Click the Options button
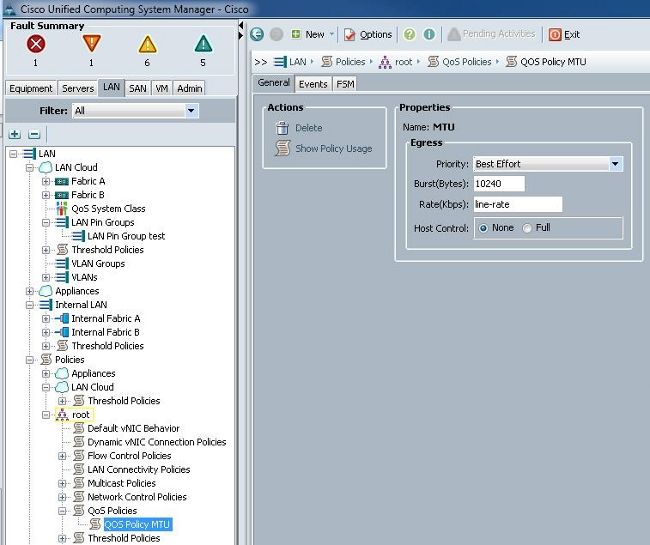 [x=368, y=34]
